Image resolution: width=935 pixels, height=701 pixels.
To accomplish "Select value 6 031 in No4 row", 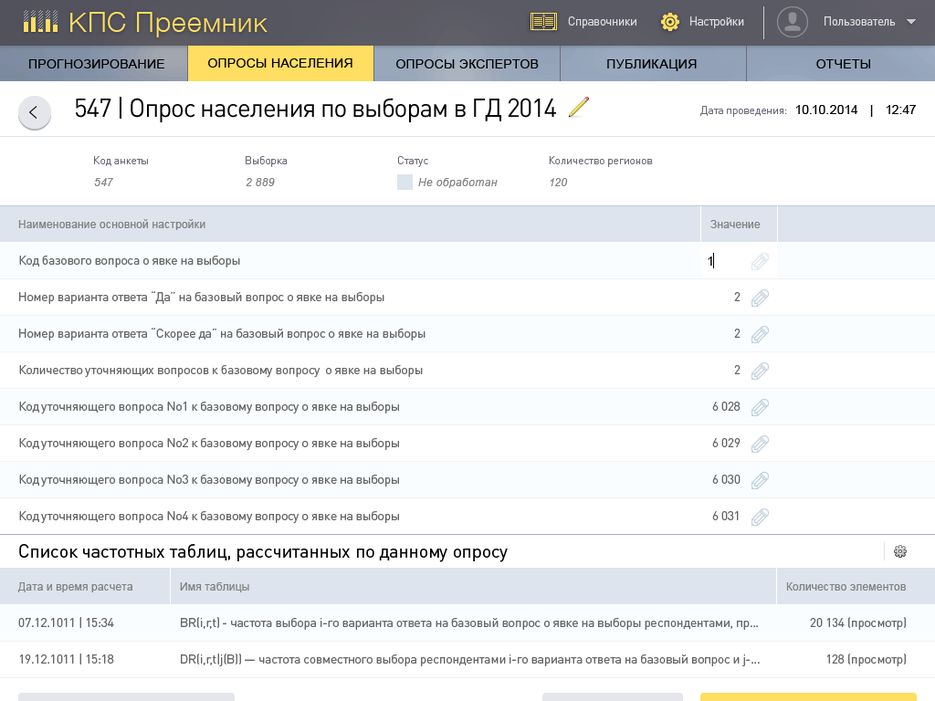I will [x=726, y=516].
